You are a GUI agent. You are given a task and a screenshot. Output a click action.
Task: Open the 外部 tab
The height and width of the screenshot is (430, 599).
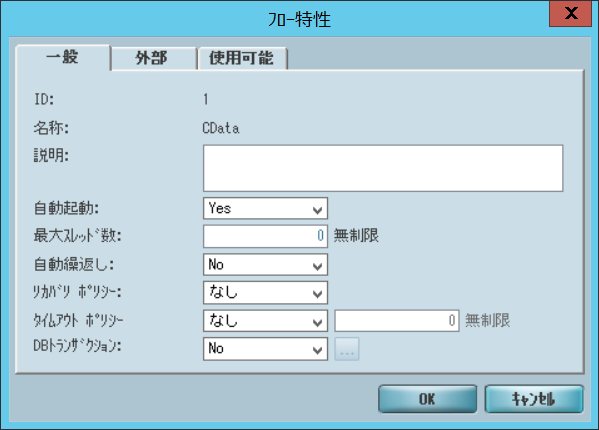click(x=154, y=58)
